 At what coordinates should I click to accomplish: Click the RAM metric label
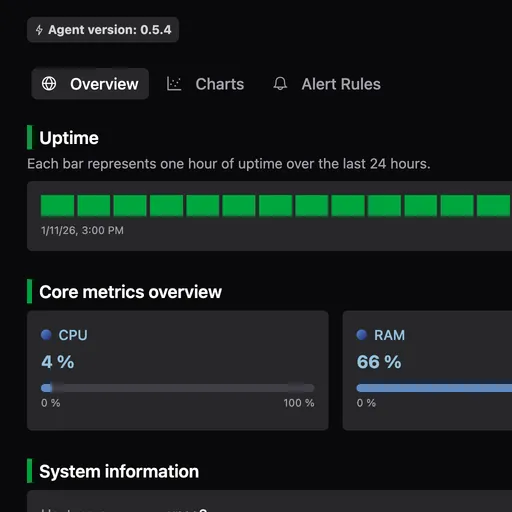tap(389, 335)
